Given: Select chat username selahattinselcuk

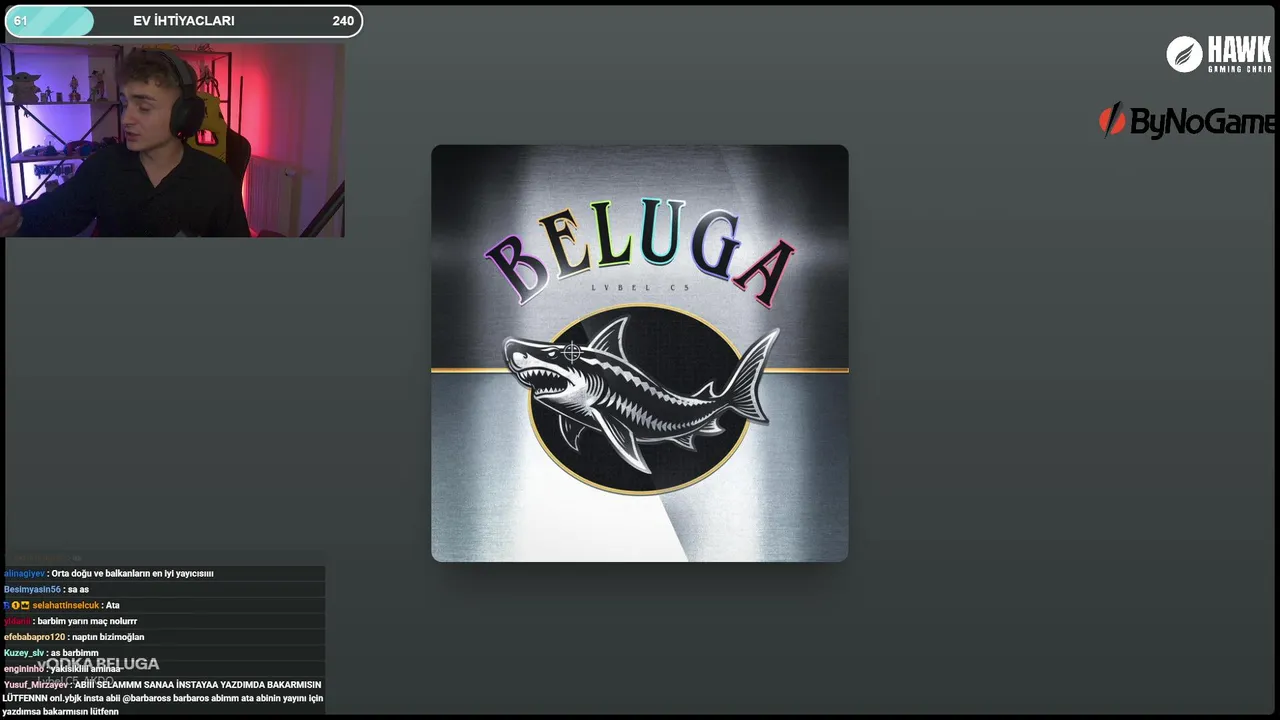Looking at the screenshot, I should point(66,605).
